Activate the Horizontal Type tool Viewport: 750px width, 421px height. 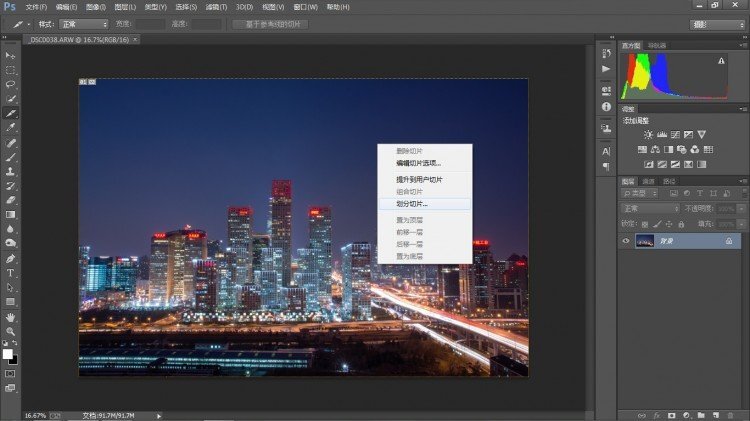tap(11, 272)
